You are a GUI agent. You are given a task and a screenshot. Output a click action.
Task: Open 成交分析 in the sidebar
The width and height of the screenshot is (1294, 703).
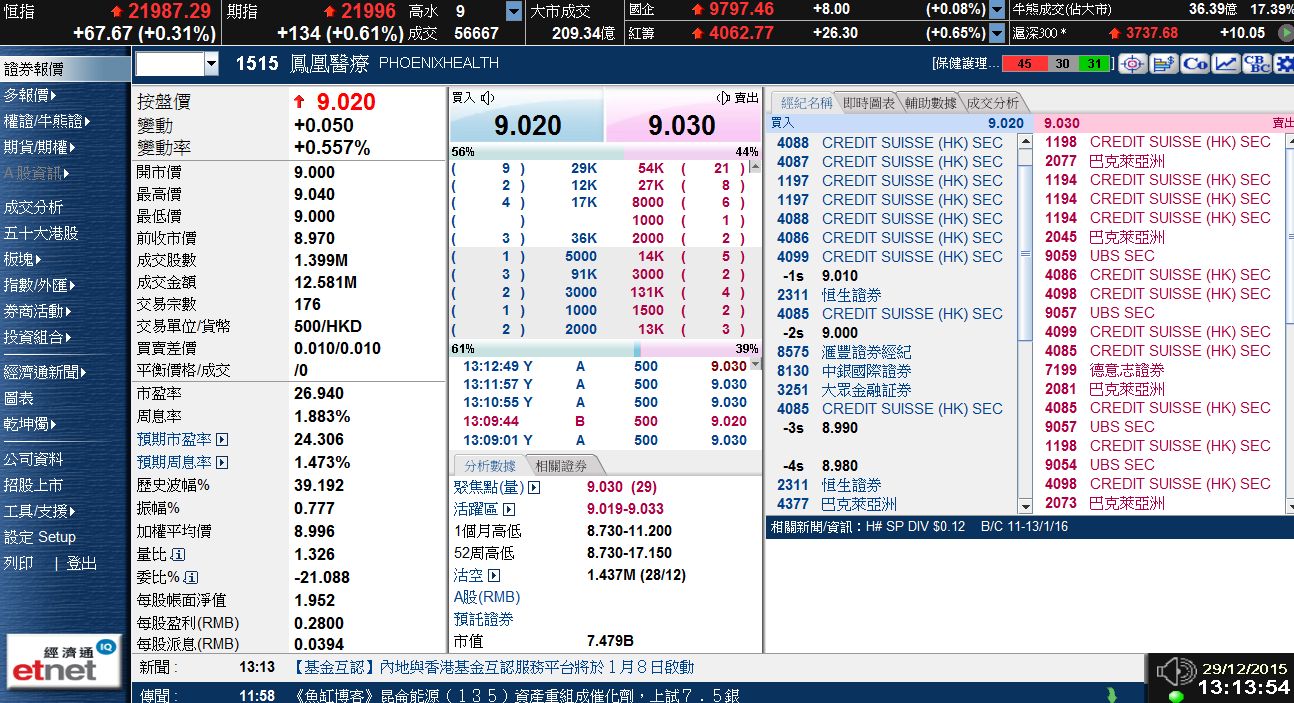pos(33,208)
